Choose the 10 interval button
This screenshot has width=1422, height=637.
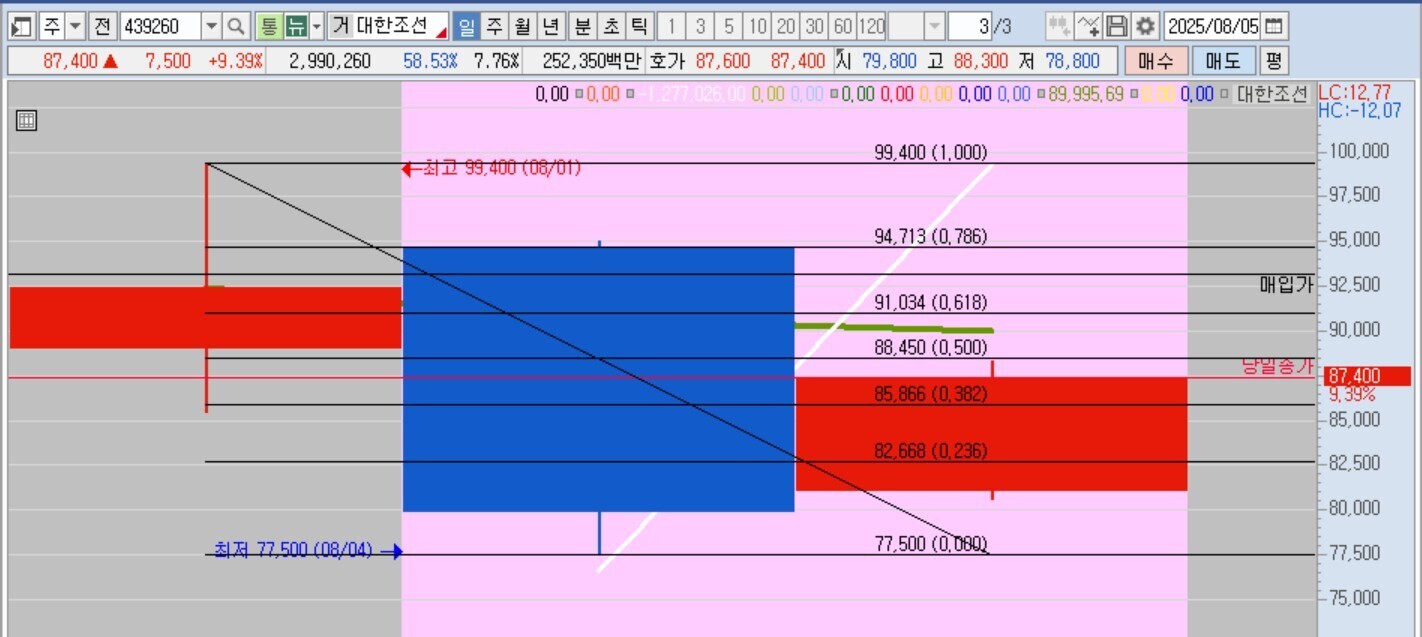[758, 26]
